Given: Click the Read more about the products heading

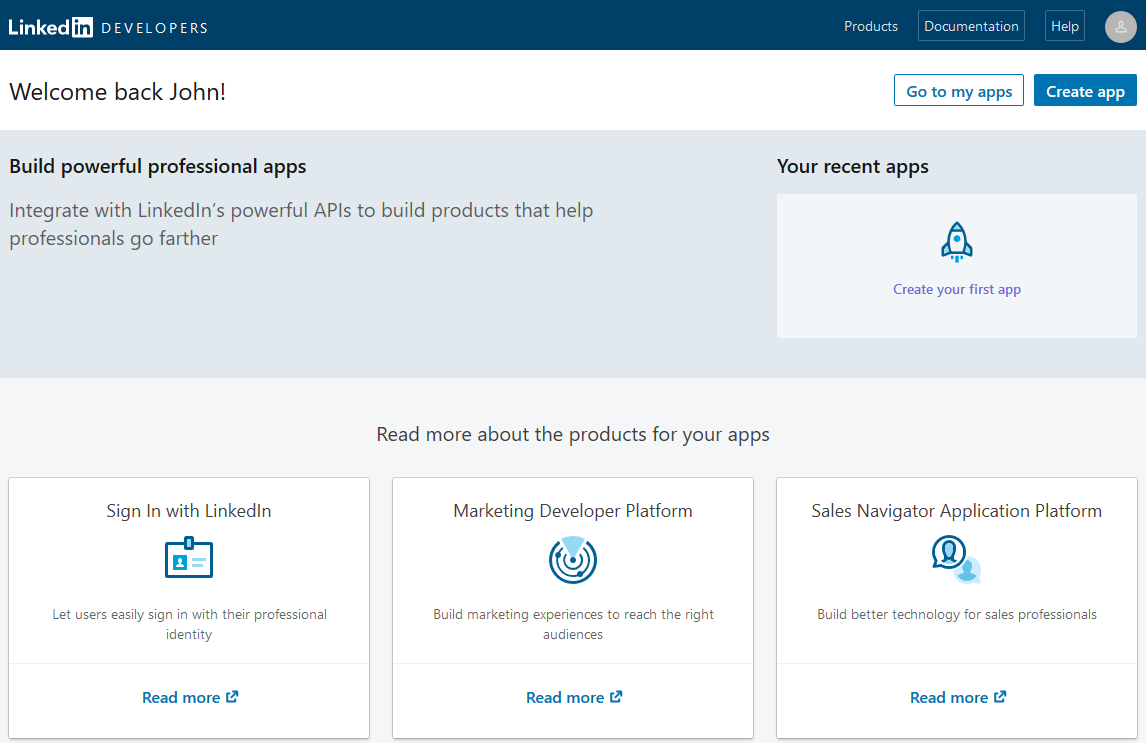Looking at the screenshot, I should pos(573,435).
